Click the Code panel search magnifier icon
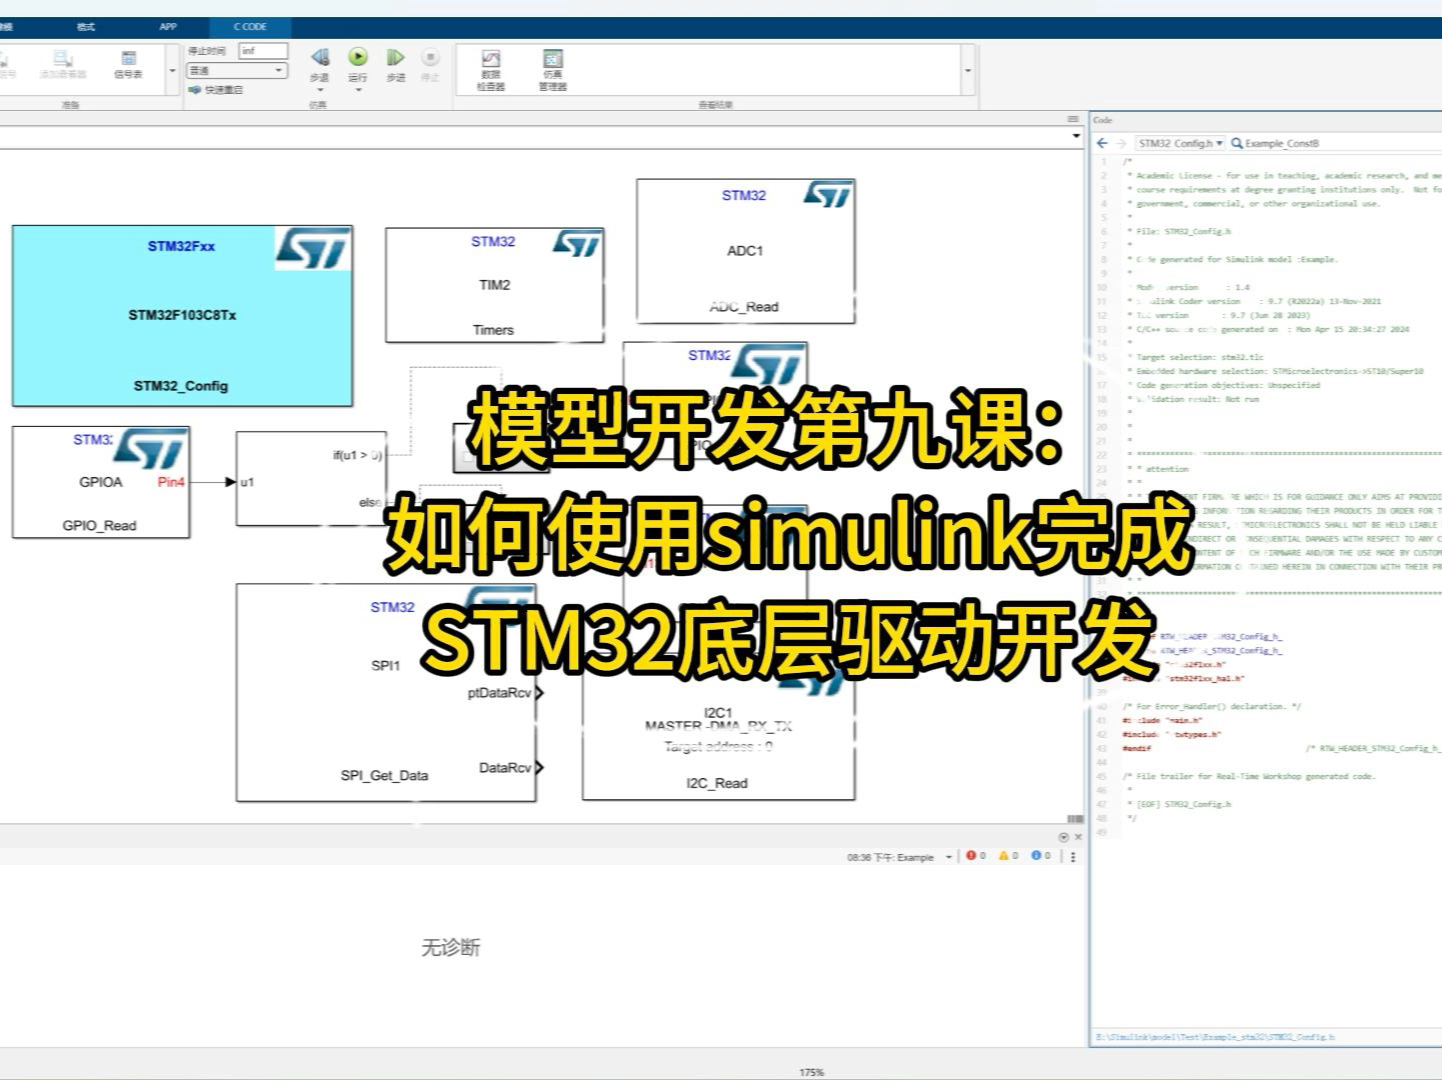This screenshot has width=1442, height=1080. 1237,144
